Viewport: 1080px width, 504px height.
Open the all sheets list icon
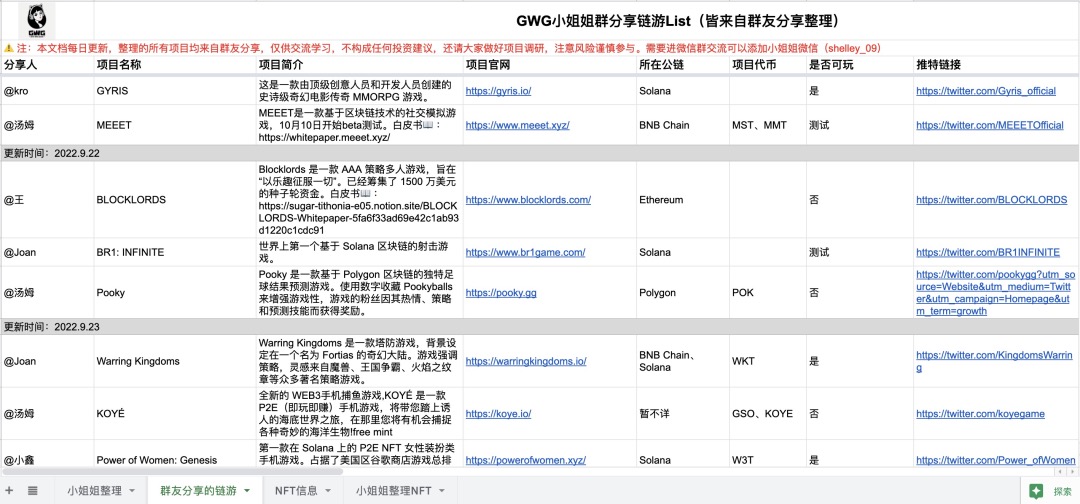pos(32,490)
